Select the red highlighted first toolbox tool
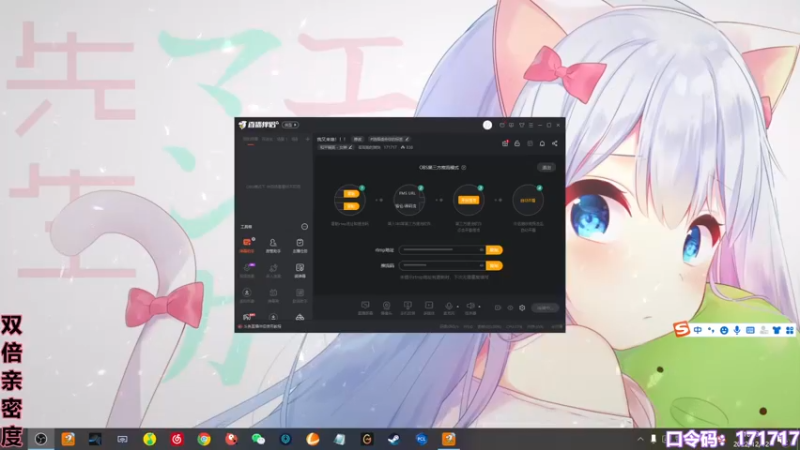 (247, 243)
